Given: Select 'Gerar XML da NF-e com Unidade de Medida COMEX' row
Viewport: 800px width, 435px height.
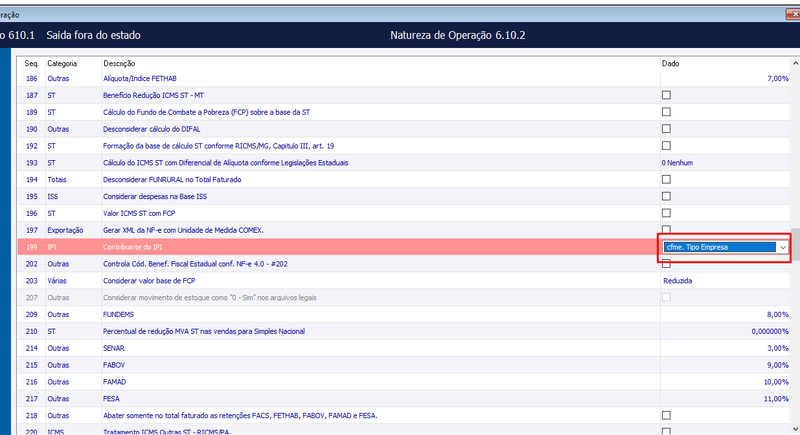Looking at the screenshot, I should [403, 230].
